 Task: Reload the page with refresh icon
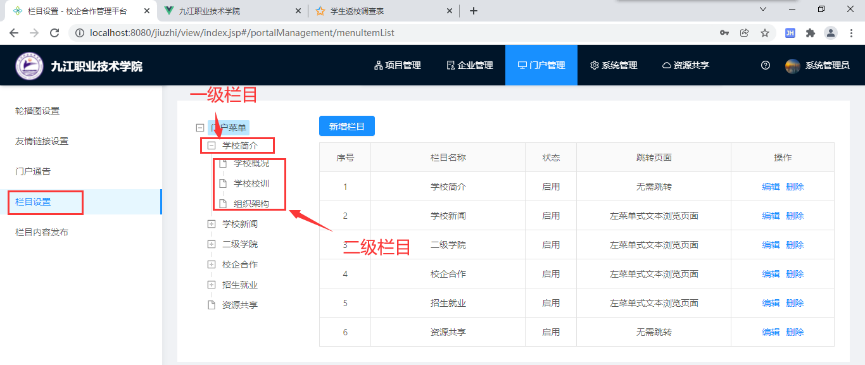click(x=54, y=33)
